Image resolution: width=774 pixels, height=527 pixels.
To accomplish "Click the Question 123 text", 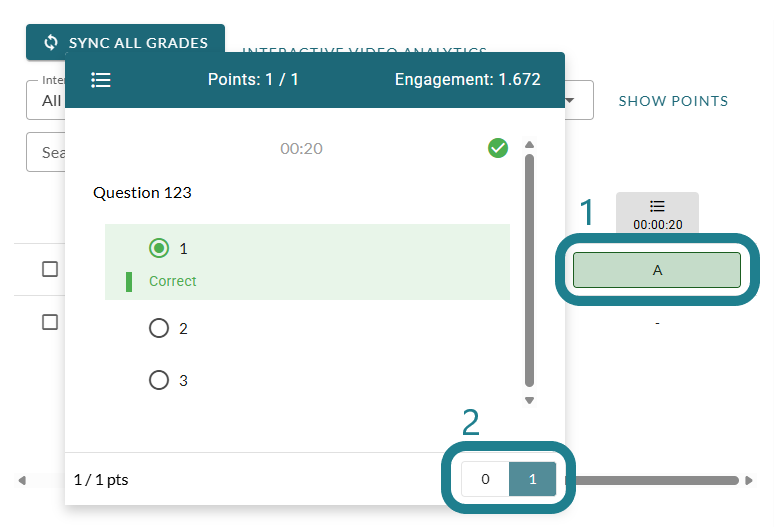I will (142, 192).
